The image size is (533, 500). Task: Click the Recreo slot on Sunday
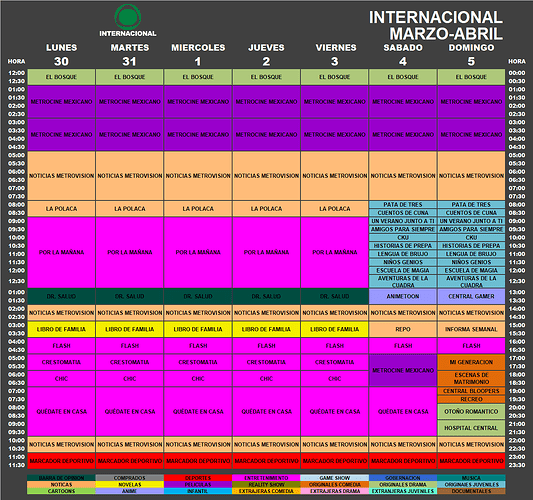click(471, 399)
